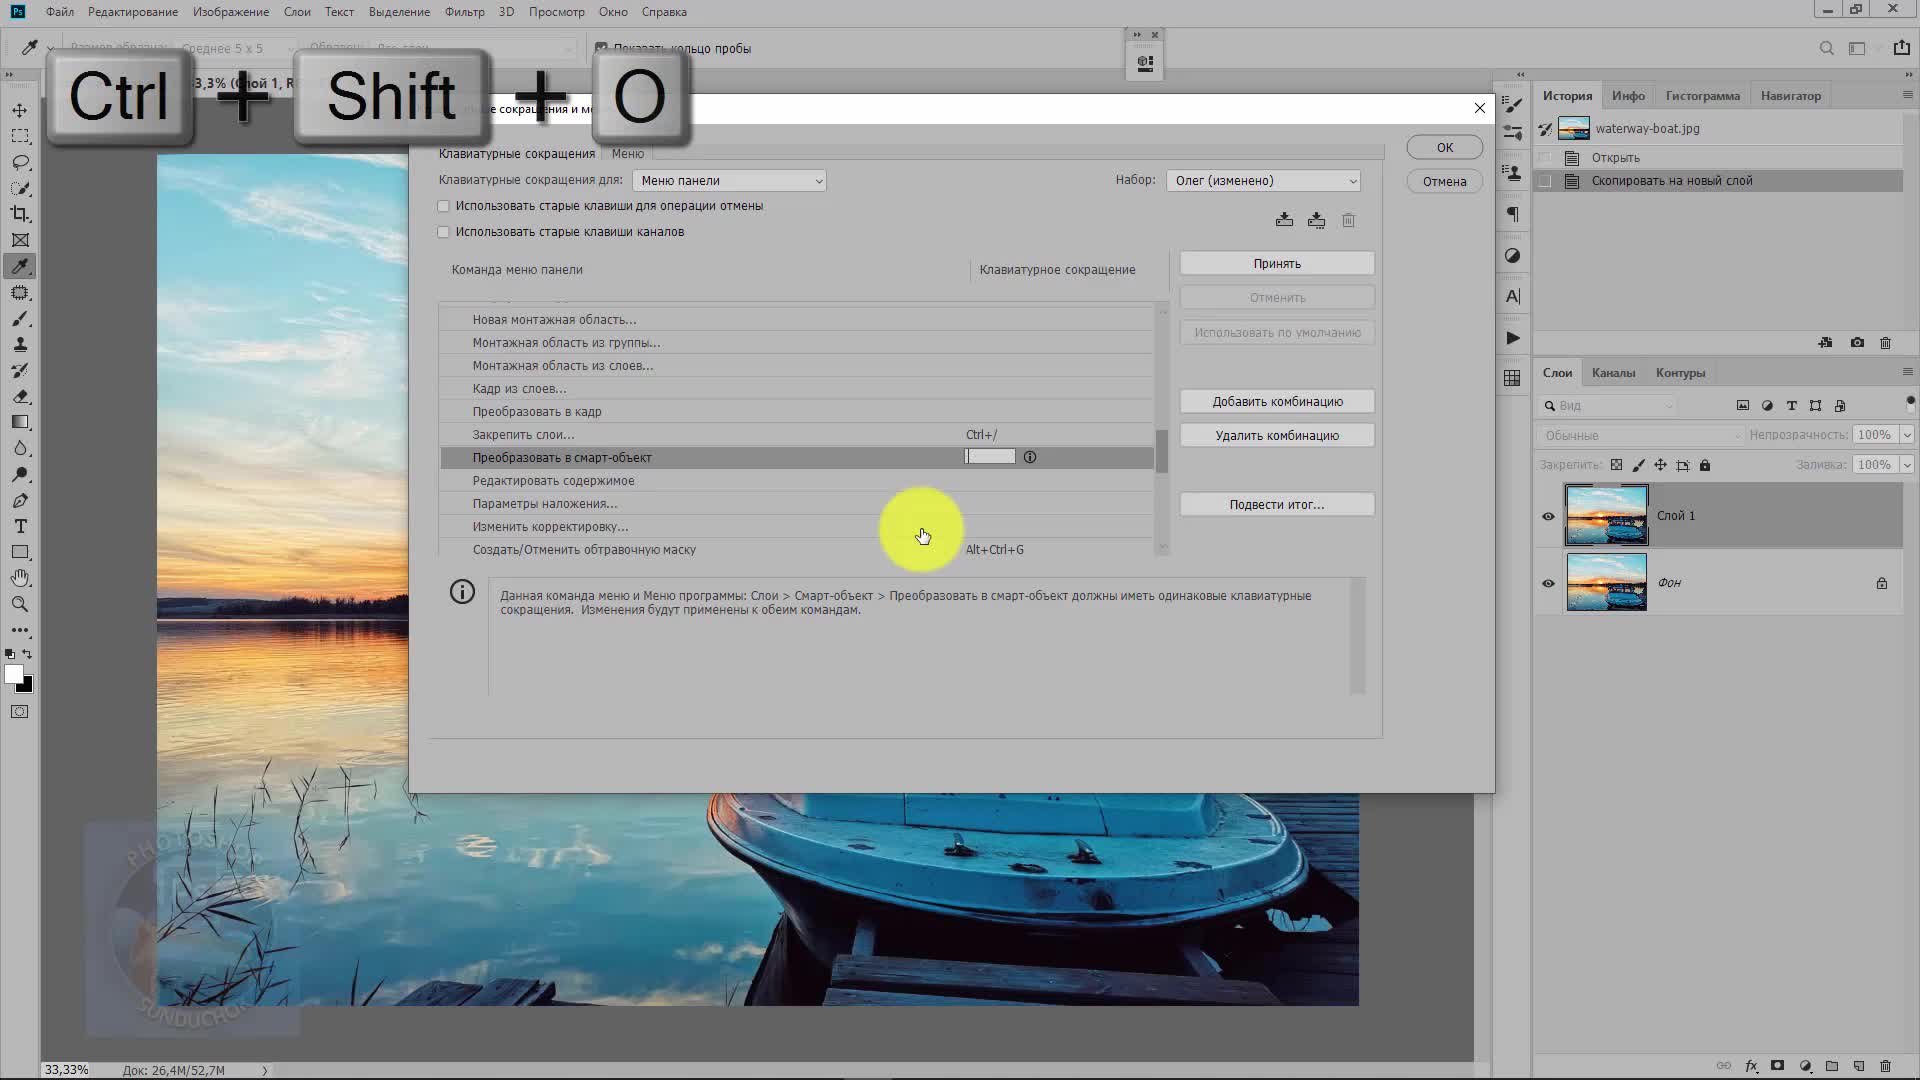
Task: Select the Lasso tool
Action: click(x=20, y=162)
